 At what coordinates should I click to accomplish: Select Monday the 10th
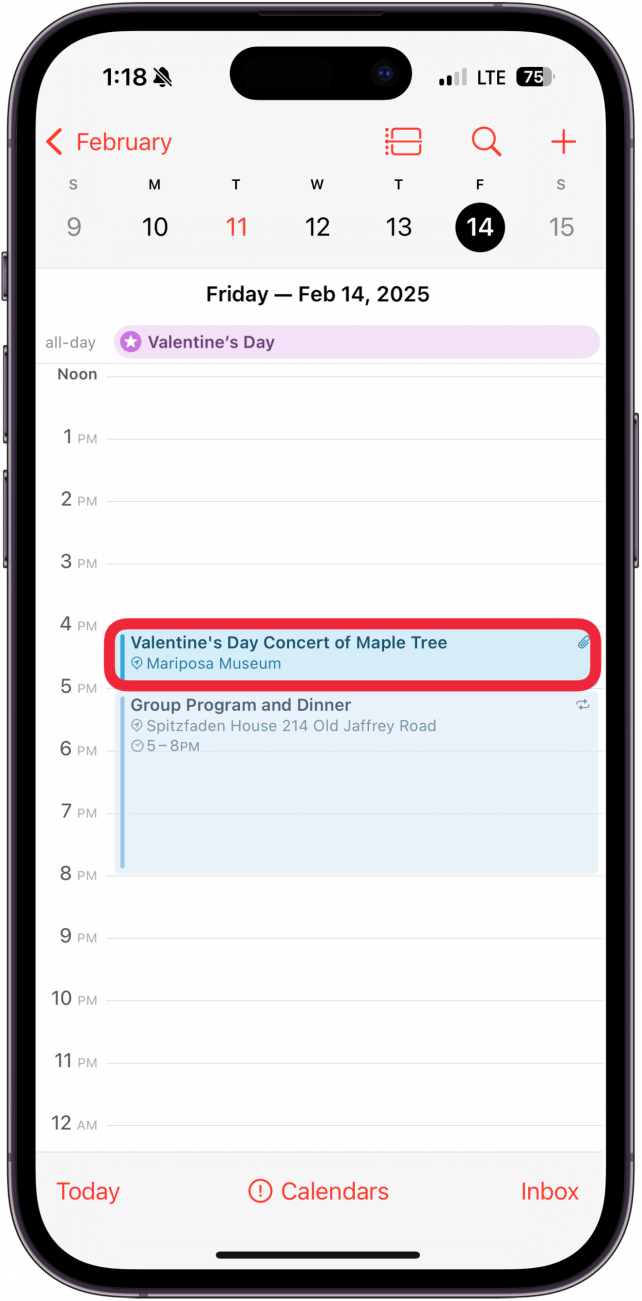(155, 227)
